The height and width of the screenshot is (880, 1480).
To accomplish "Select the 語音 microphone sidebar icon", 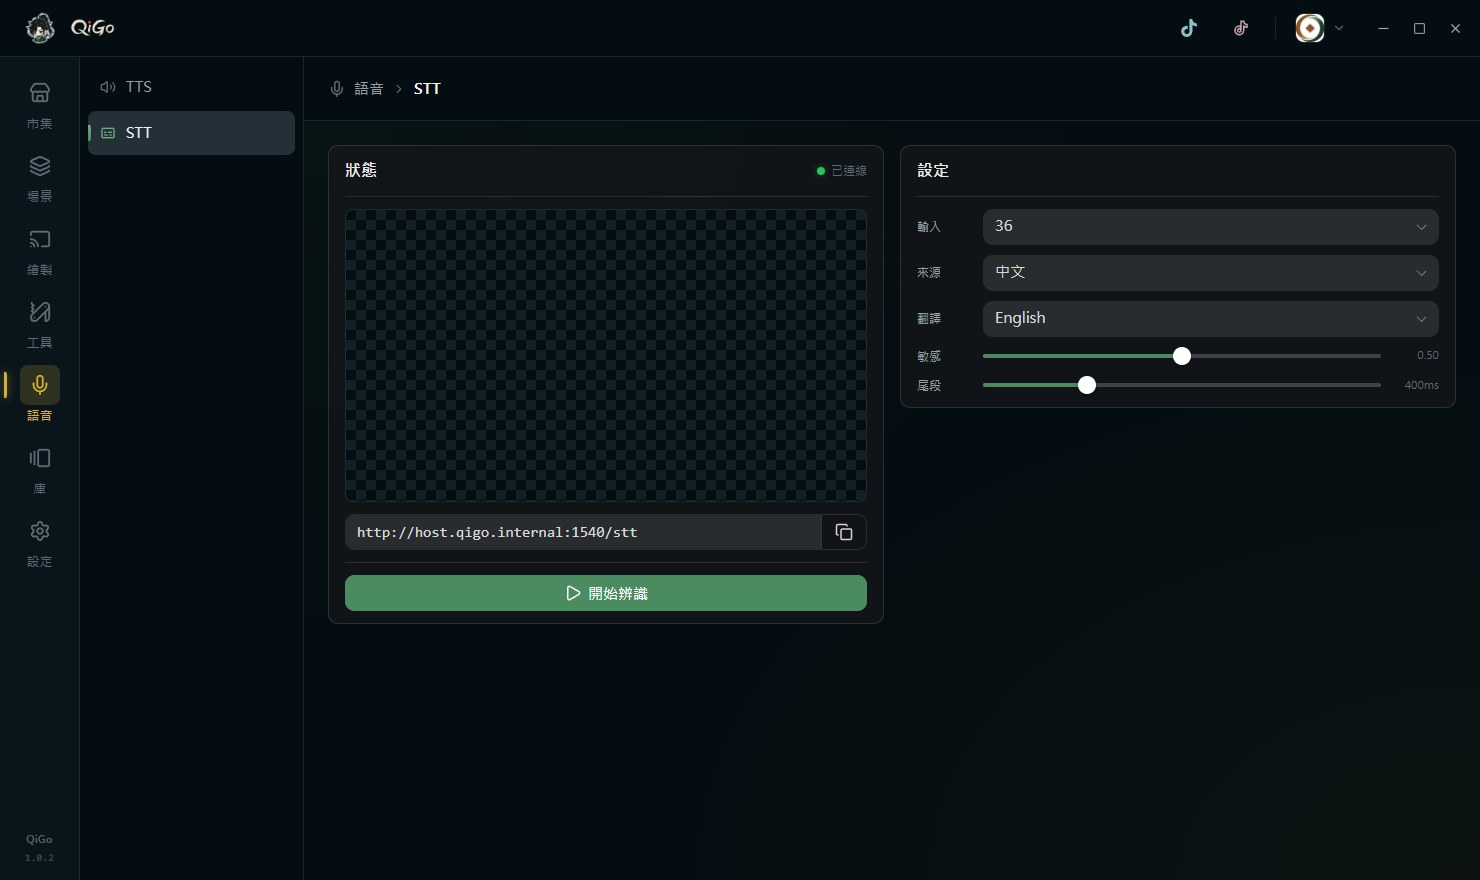I will pos(40,385).
